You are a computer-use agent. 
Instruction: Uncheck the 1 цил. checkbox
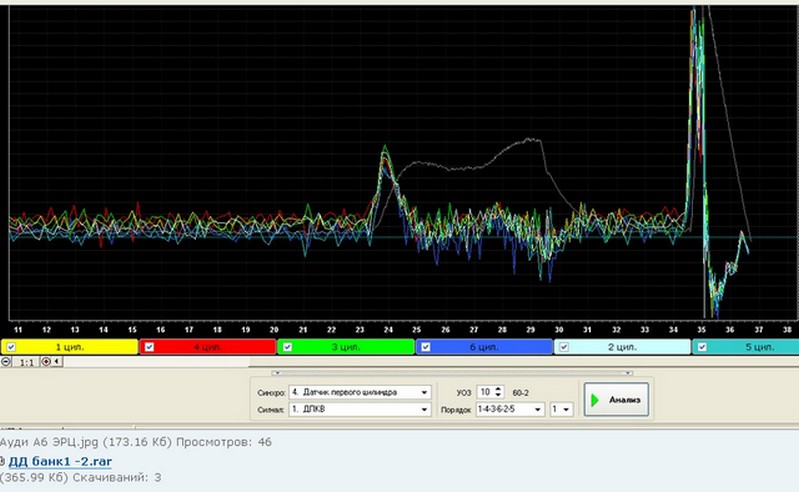pos(11,347)
